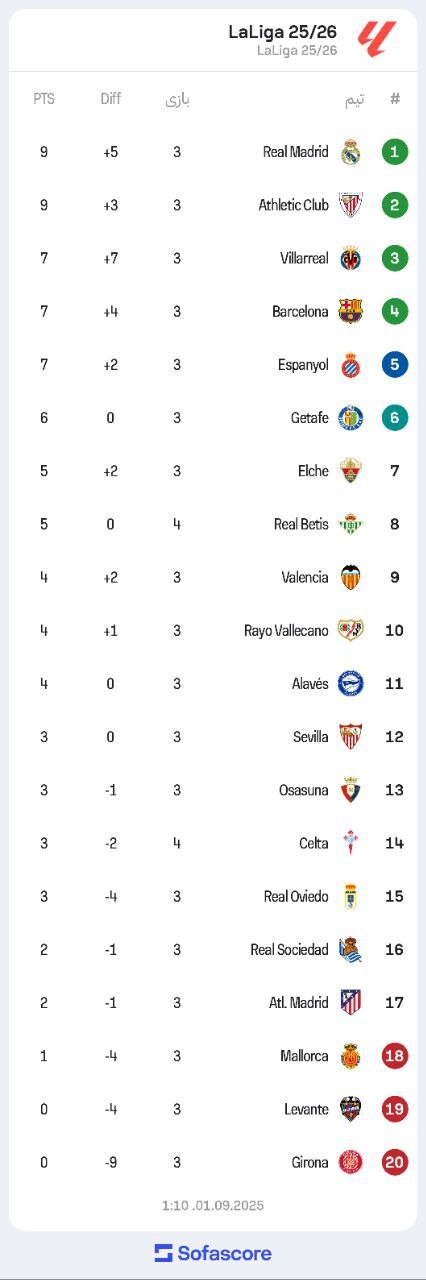Tap the Valencia bat crest

350,577
